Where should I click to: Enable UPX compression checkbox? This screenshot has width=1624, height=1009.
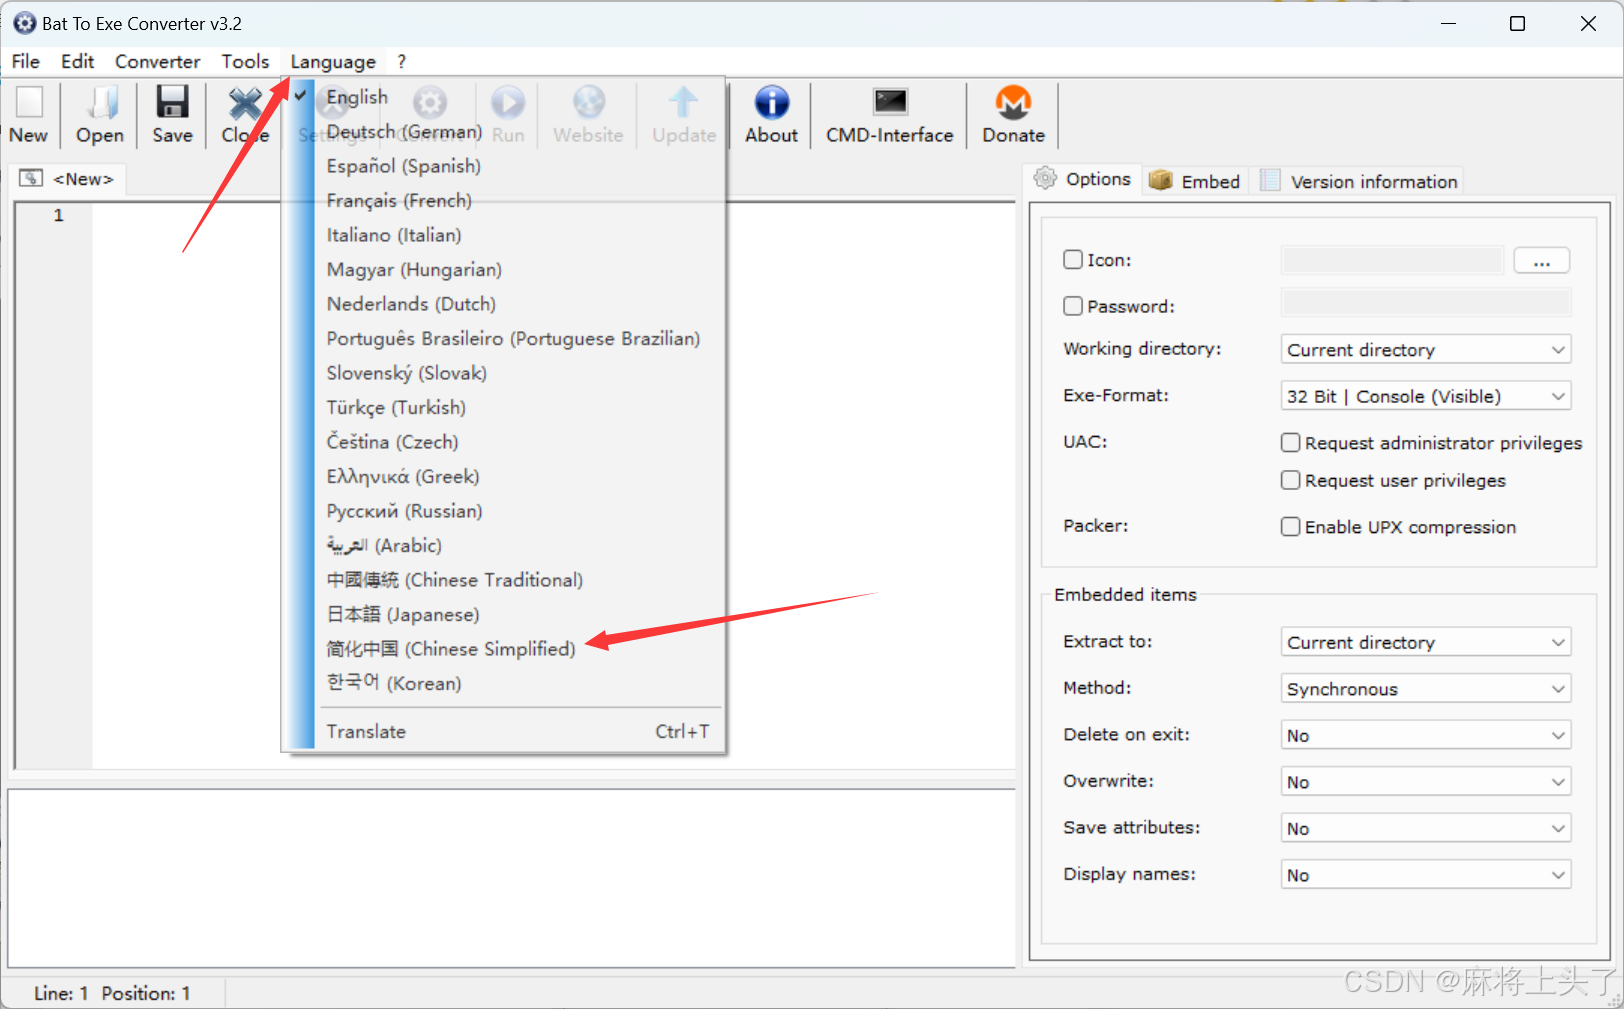point(1291,526)
